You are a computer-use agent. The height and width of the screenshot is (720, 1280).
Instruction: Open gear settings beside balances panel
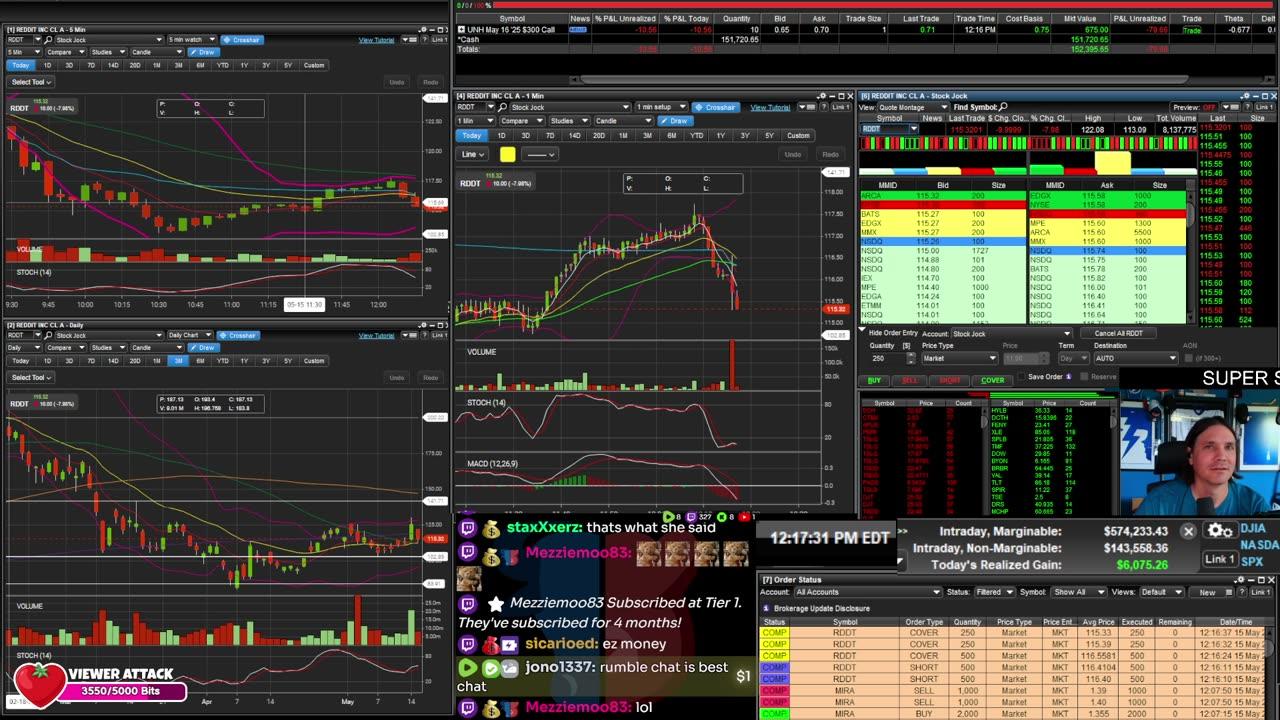1219,531
